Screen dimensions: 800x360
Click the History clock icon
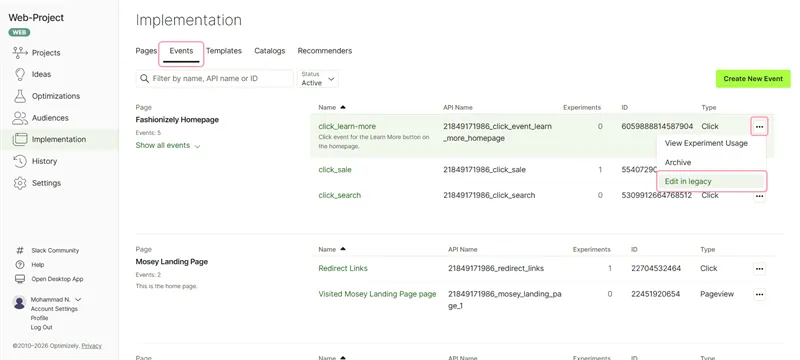click(20, 161)
